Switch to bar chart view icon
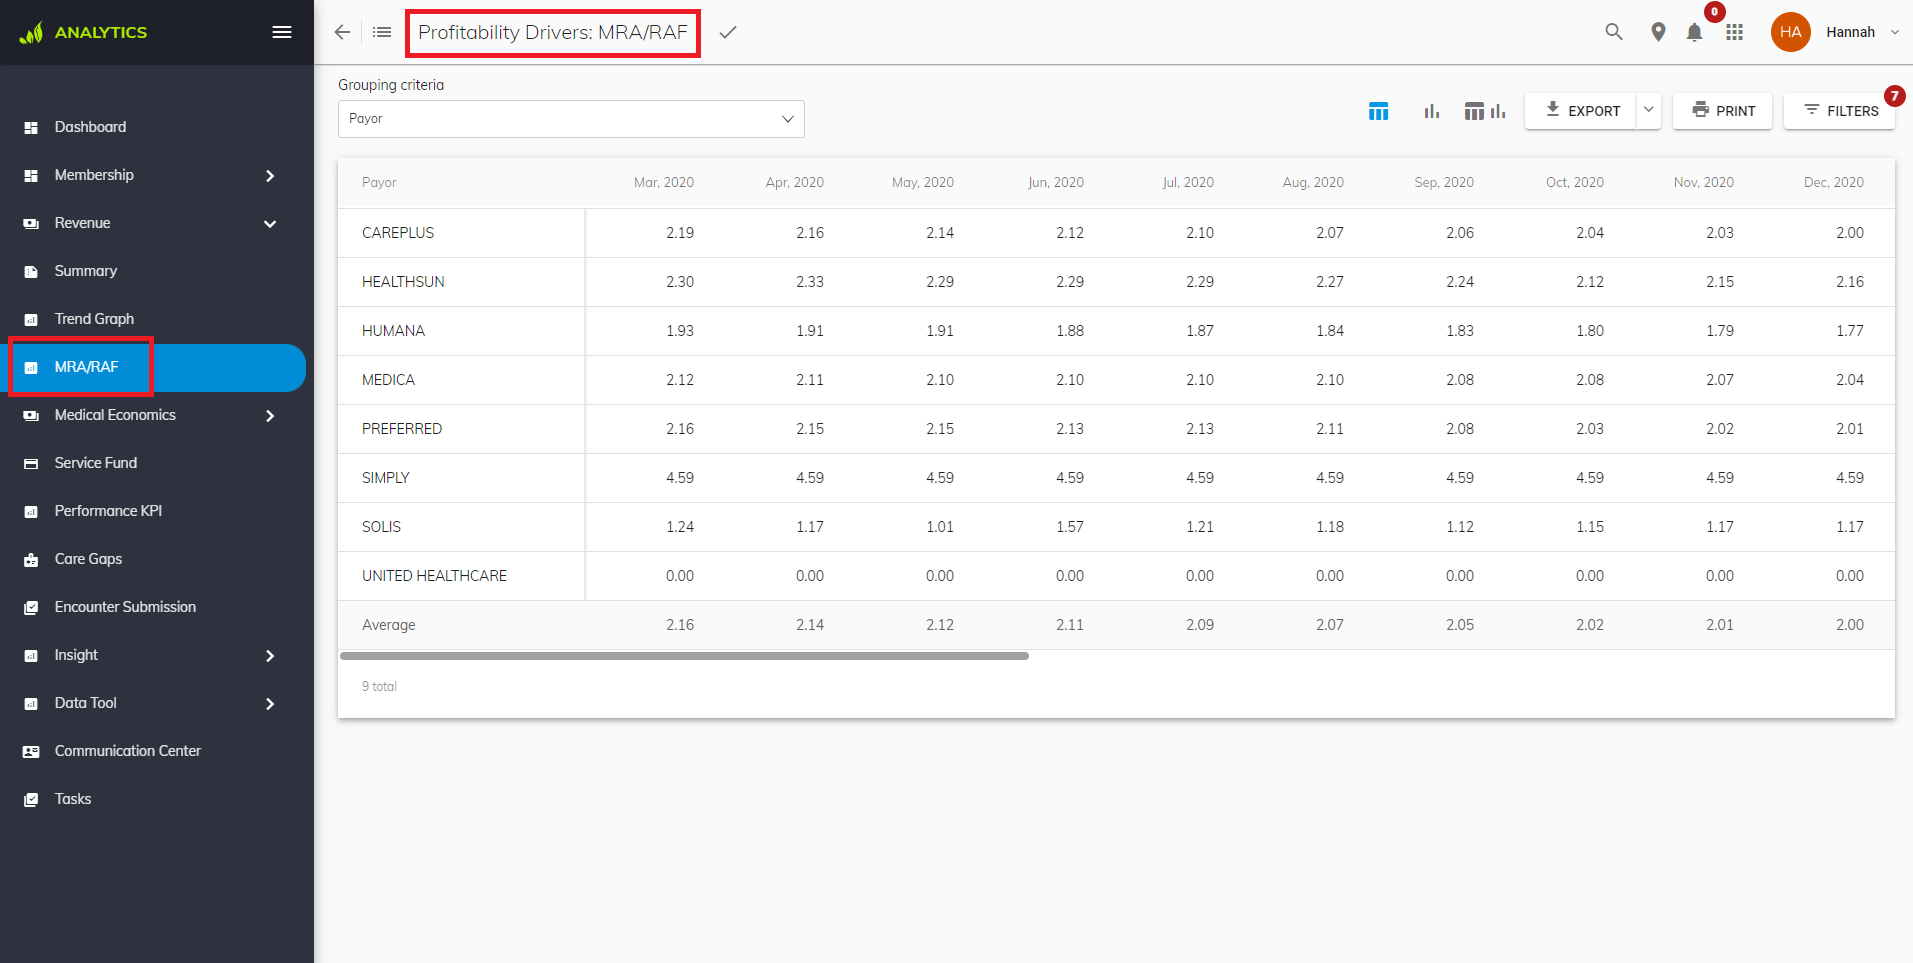This screenshot has height=963, width=1913. (1432, 111)
